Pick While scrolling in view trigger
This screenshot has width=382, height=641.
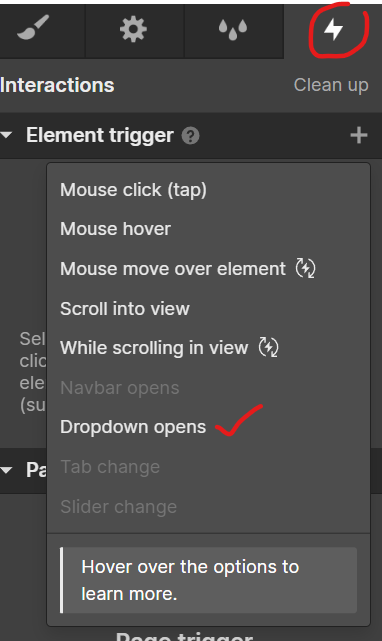point(154,348)
